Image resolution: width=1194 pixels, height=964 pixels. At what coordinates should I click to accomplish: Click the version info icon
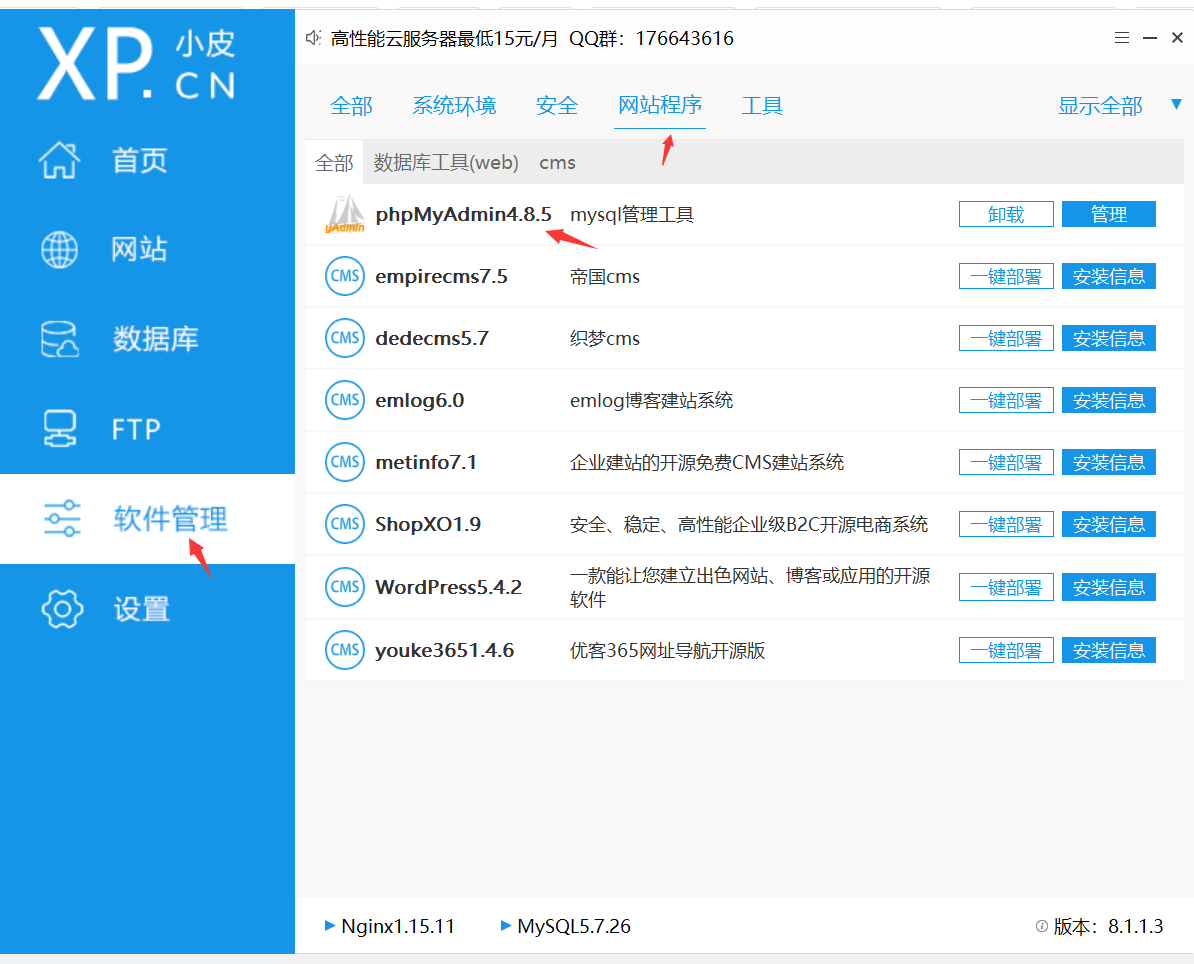click(x=1042, y=926)
